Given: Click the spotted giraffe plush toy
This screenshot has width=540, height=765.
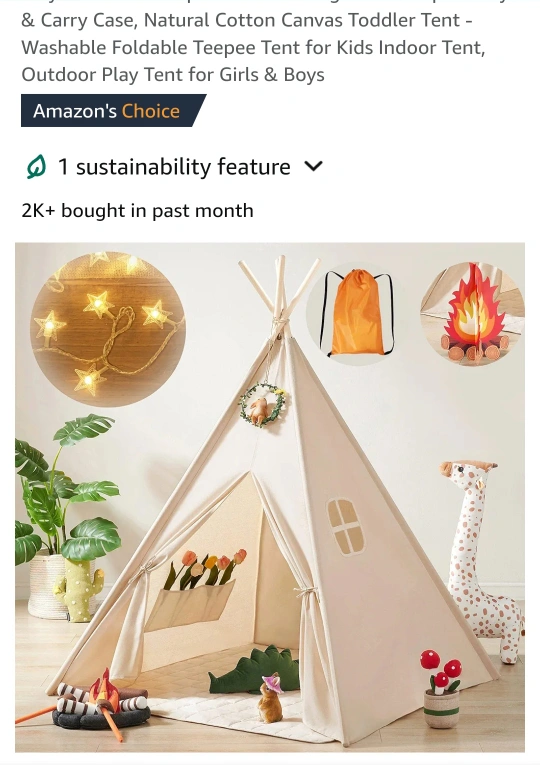Looking at the screenshot, I should pos(480,559).
